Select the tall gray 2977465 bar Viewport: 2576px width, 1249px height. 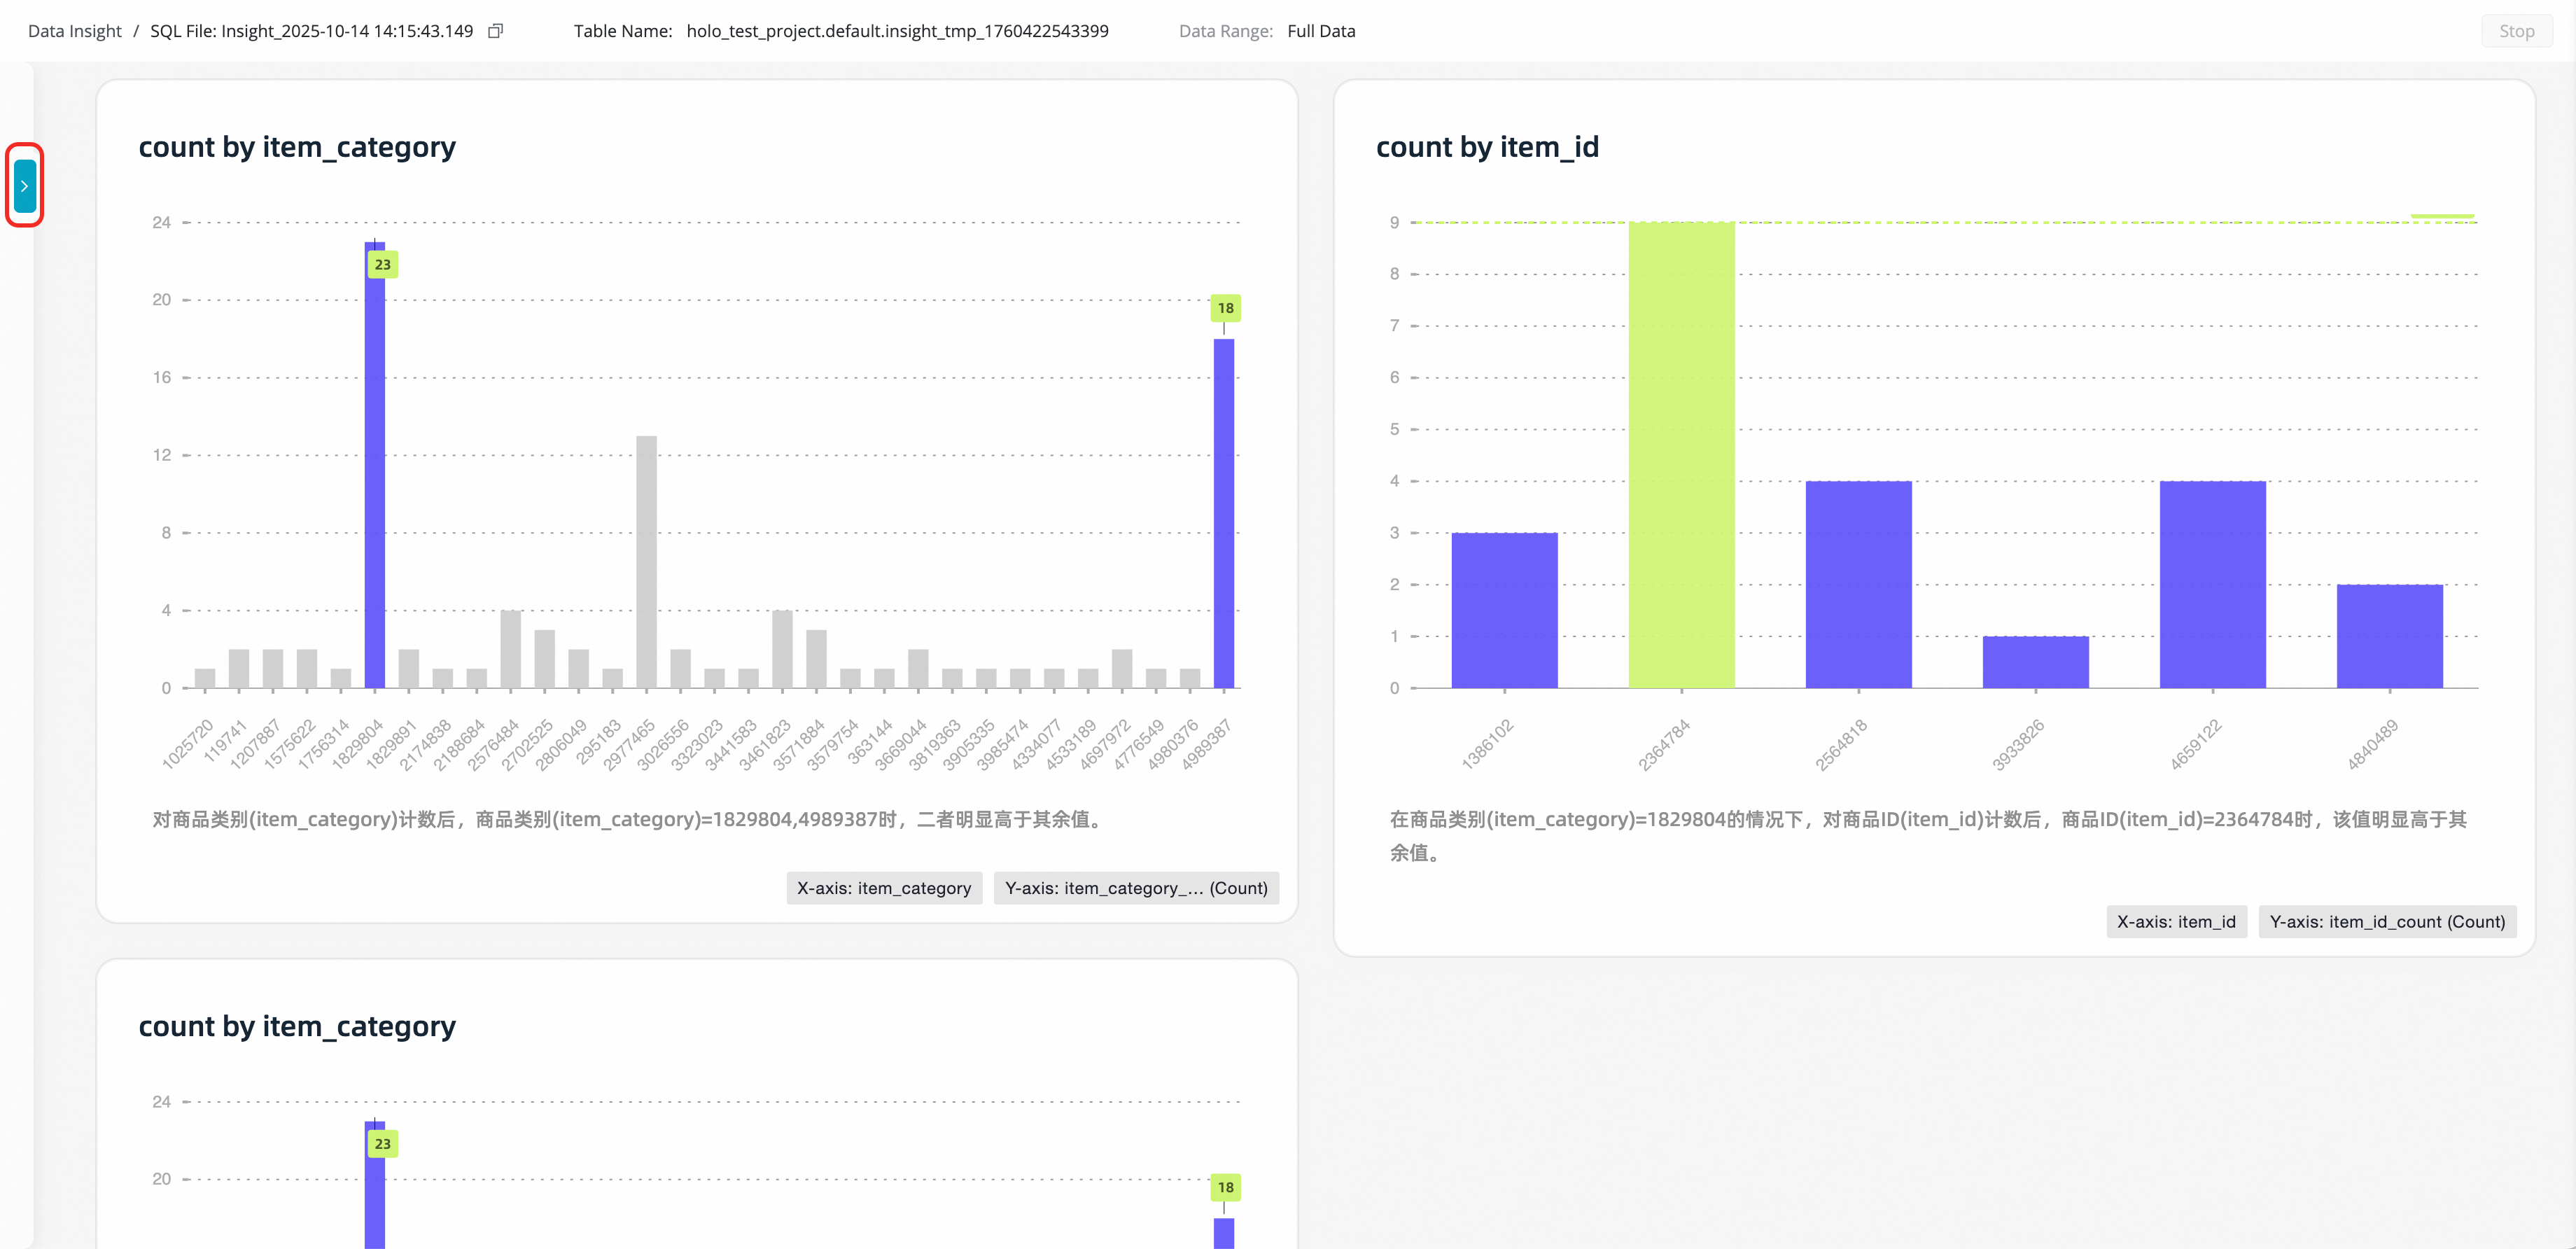point(646,560)
